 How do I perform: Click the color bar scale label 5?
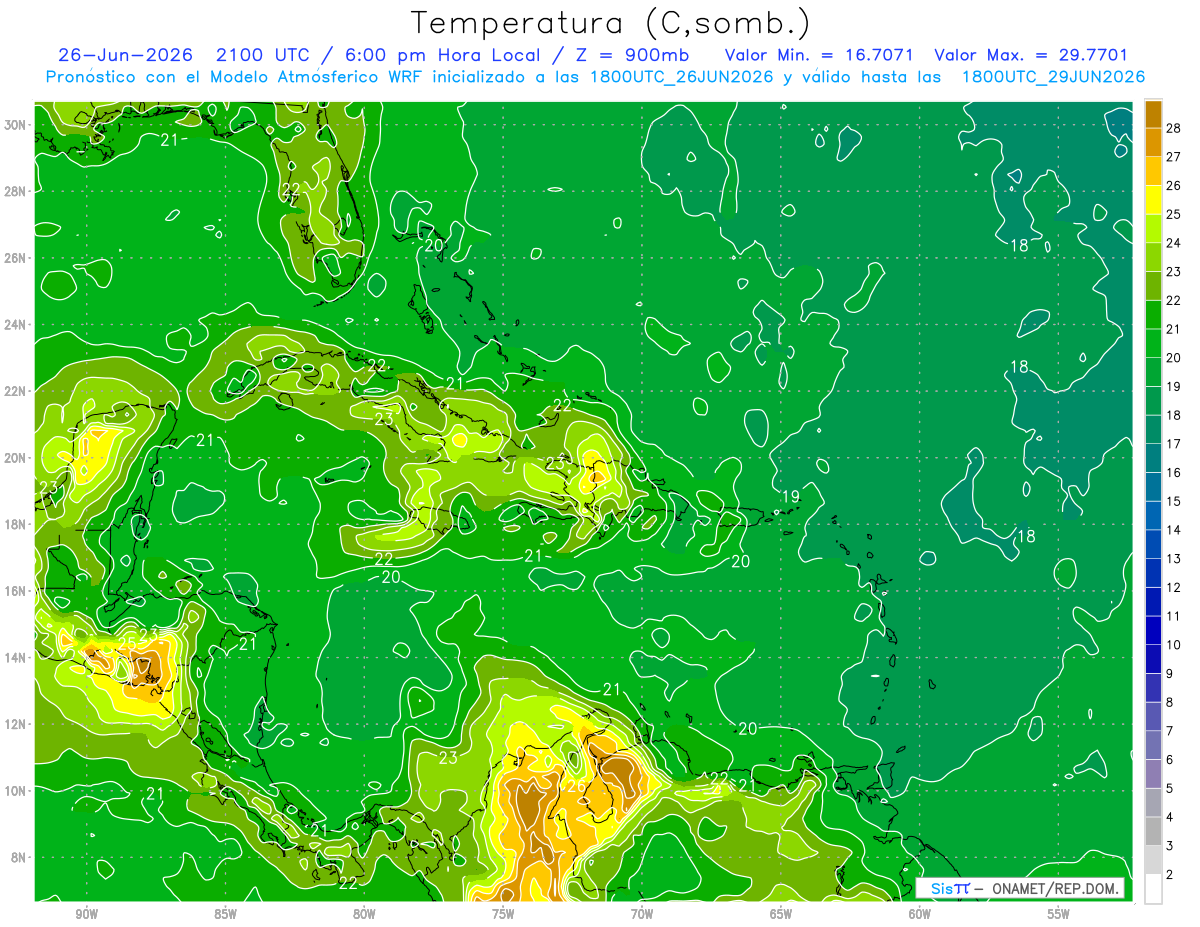(x=1170, y=788)
